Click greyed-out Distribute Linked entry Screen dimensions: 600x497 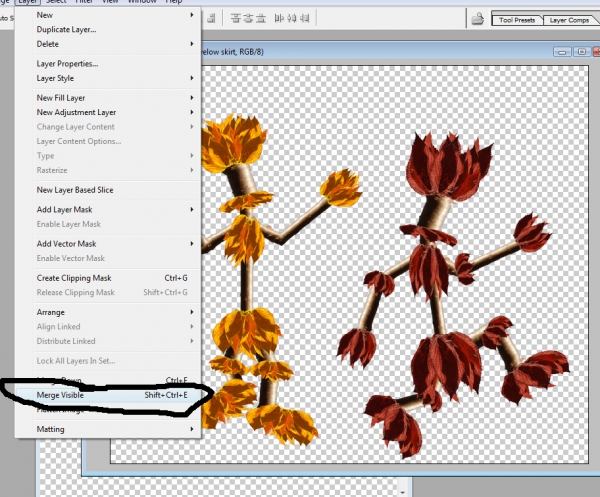pyautogui.click(x=108, y=341)
